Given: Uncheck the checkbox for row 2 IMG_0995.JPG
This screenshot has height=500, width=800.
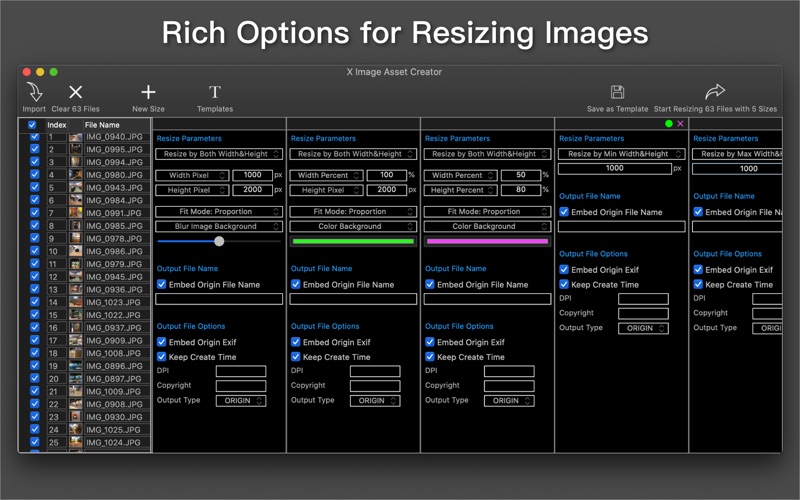Looking at the screenshot, I should [x=35, y=149].
